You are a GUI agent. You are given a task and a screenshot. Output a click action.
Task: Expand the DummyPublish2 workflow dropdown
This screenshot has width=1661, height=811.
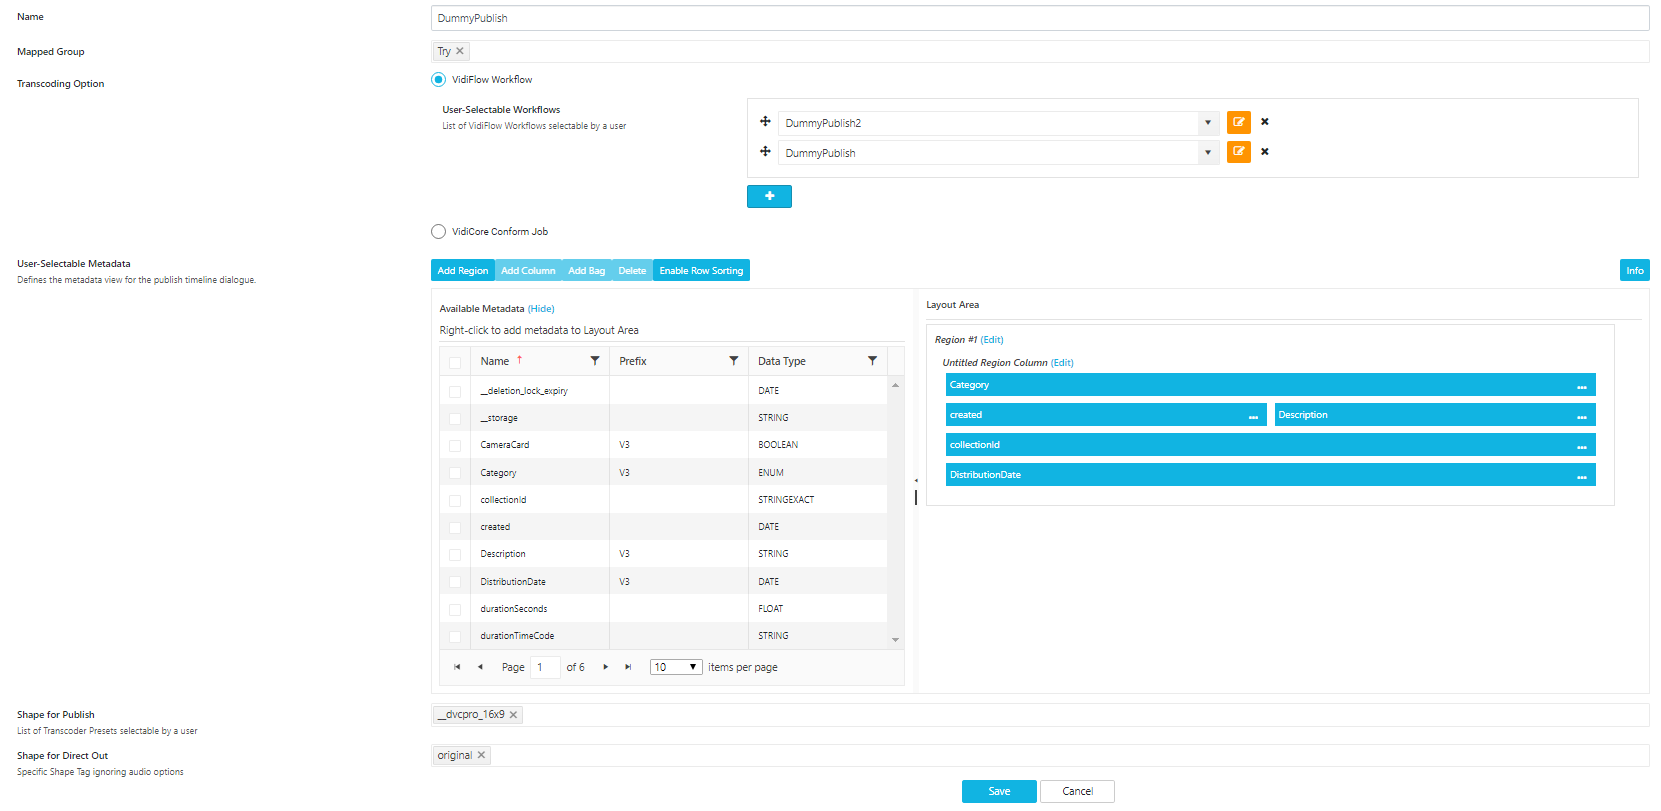1208,123
